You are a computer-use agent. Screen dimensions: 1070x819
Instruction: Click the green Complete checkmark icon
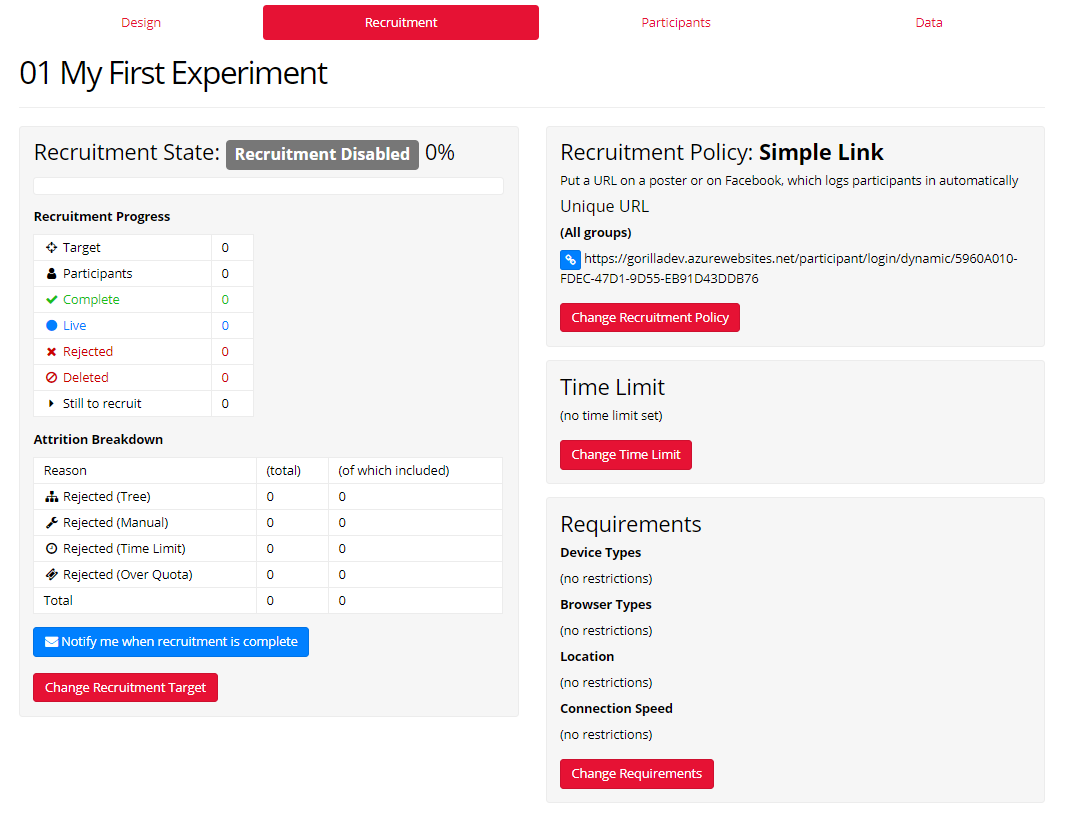[x=52, y=299]
